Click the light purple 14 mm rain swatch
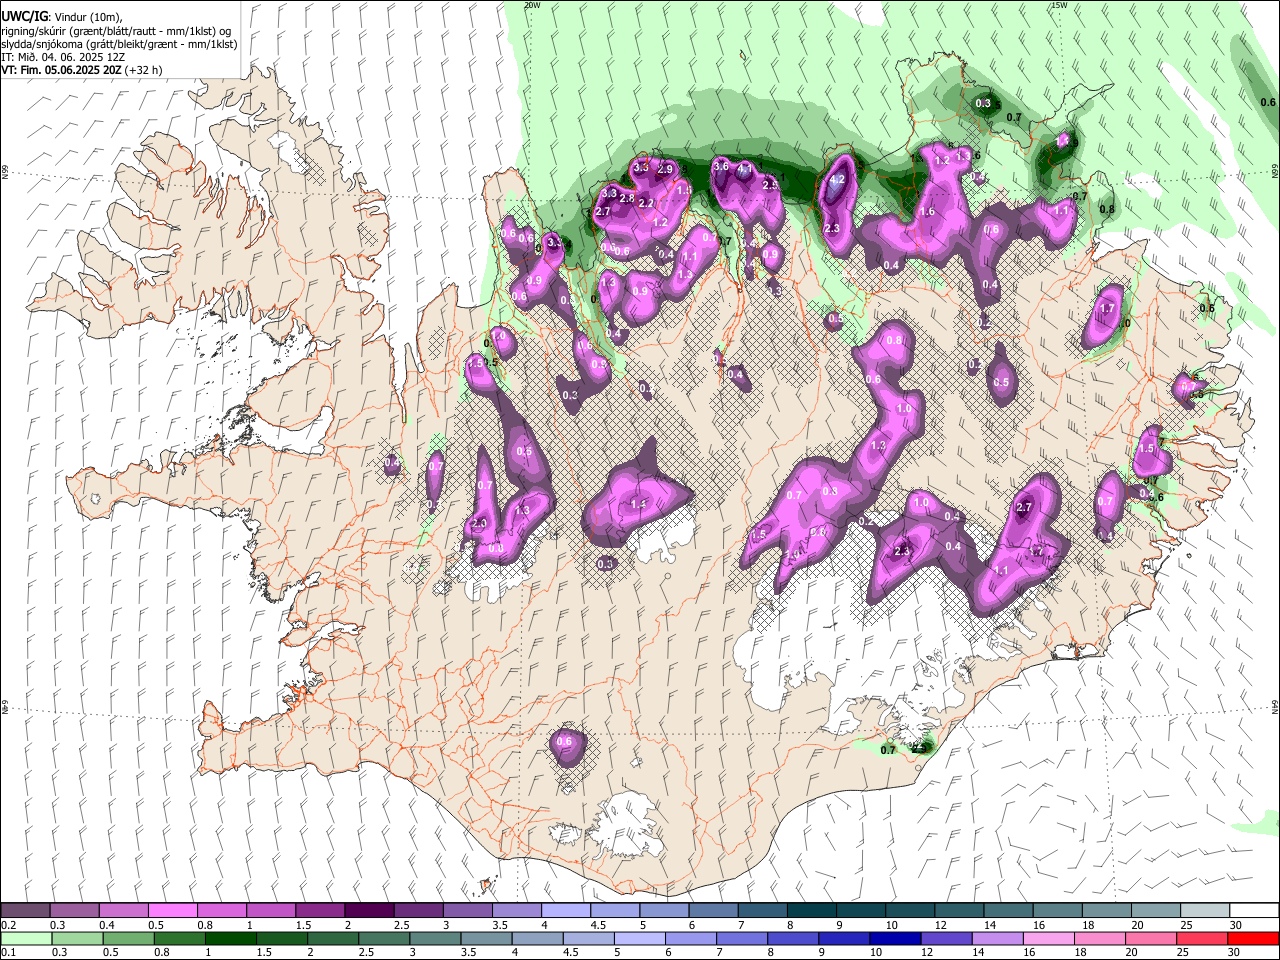 tap(997, 938)
